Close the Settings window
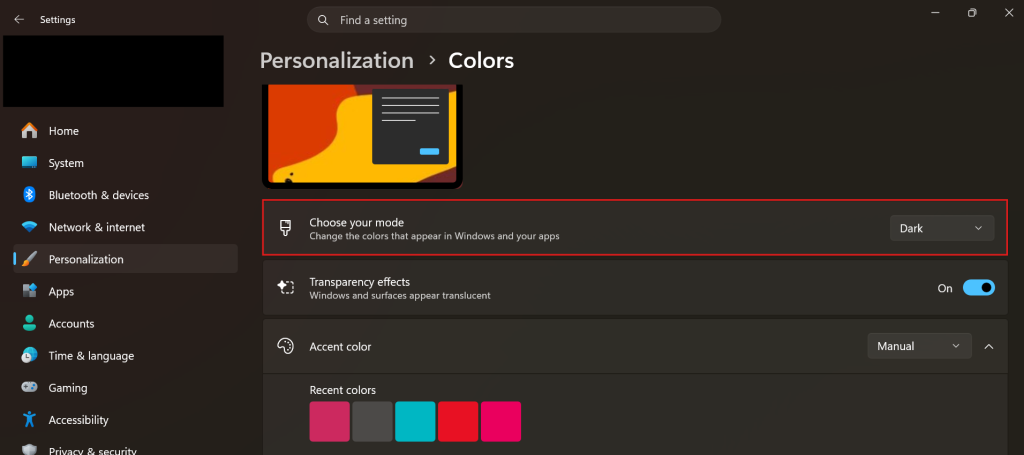This screenshot has height=455, width=1024. tap(1008, 12)
